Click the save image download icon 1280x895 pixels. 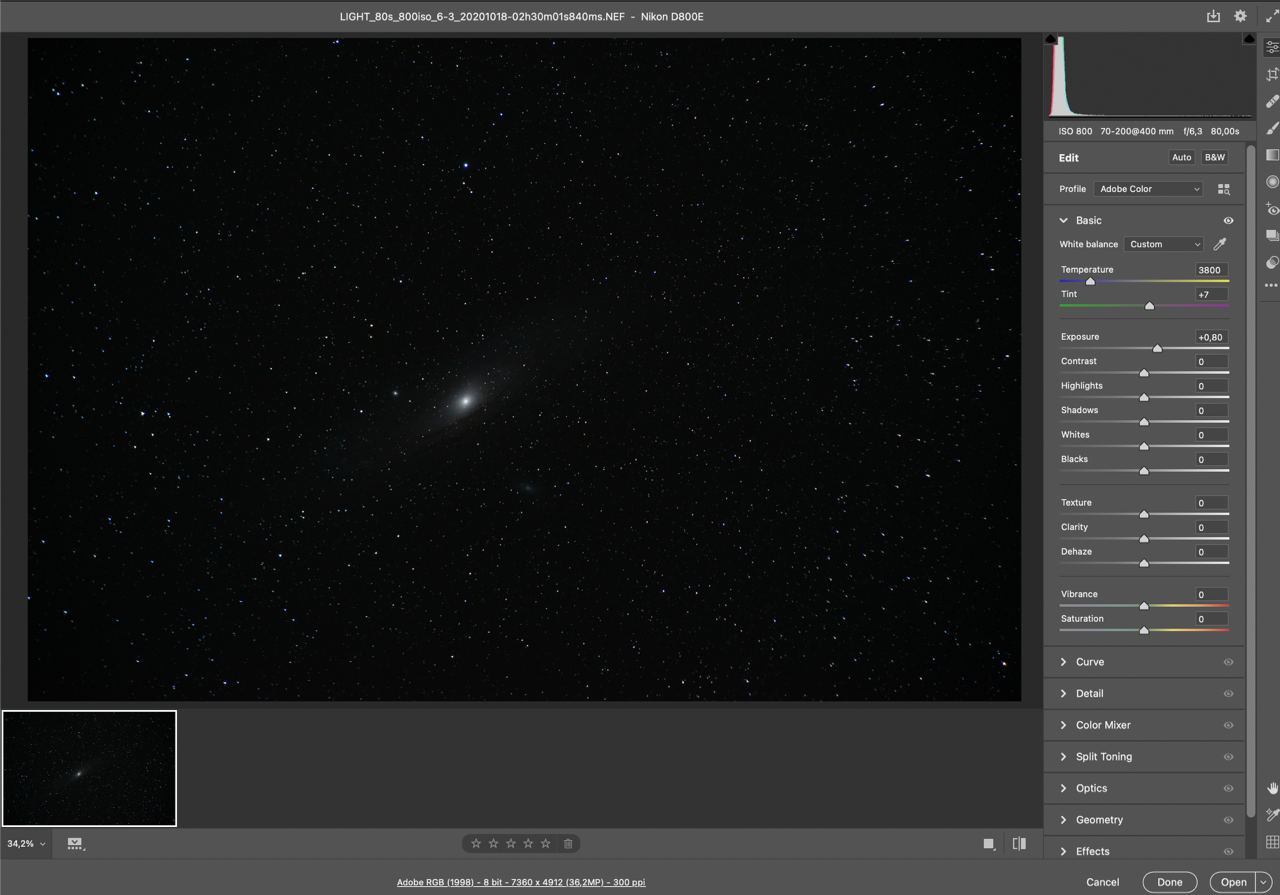click(1213, 16)
